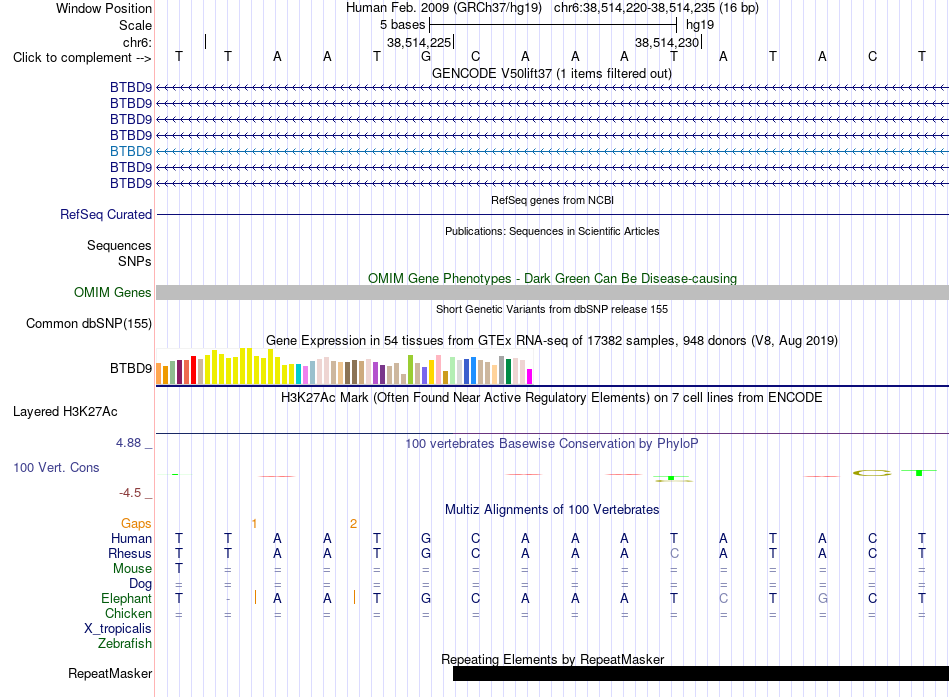The height and width of the screenshot is (697, 950).
Task: Click the Zebrafish species label
Action: click(124, 644)
